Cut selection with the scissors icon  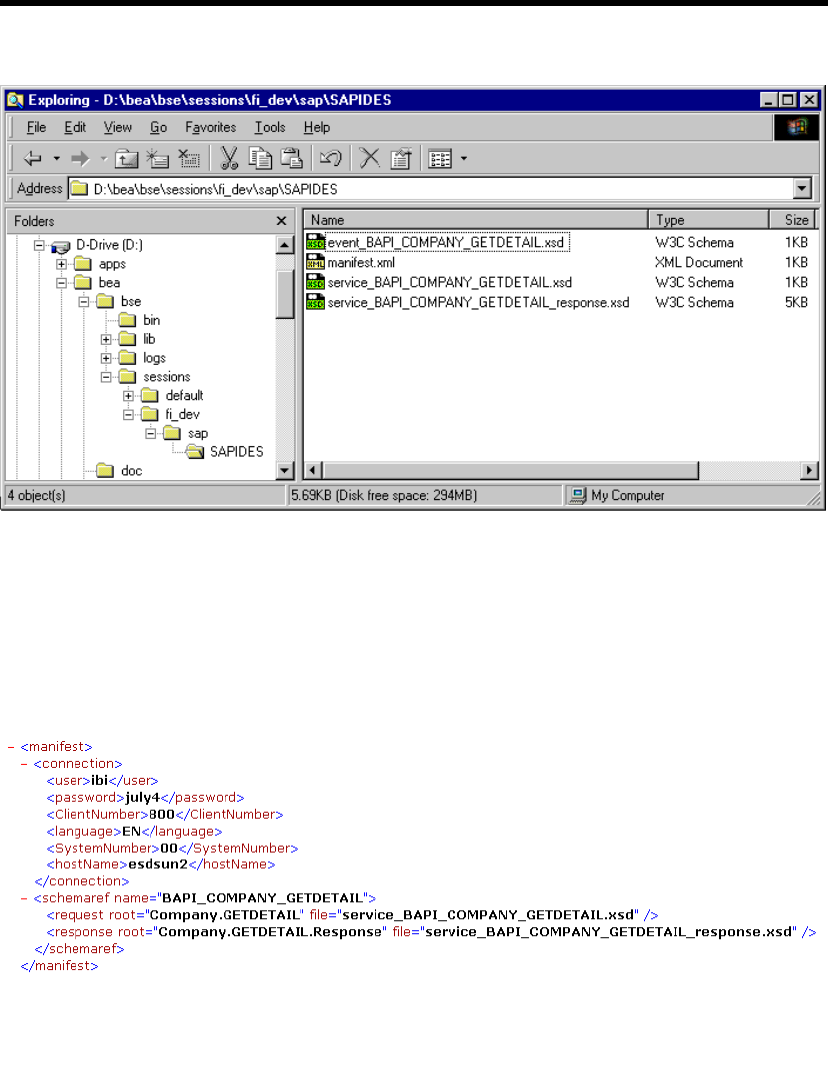point(229,159)
